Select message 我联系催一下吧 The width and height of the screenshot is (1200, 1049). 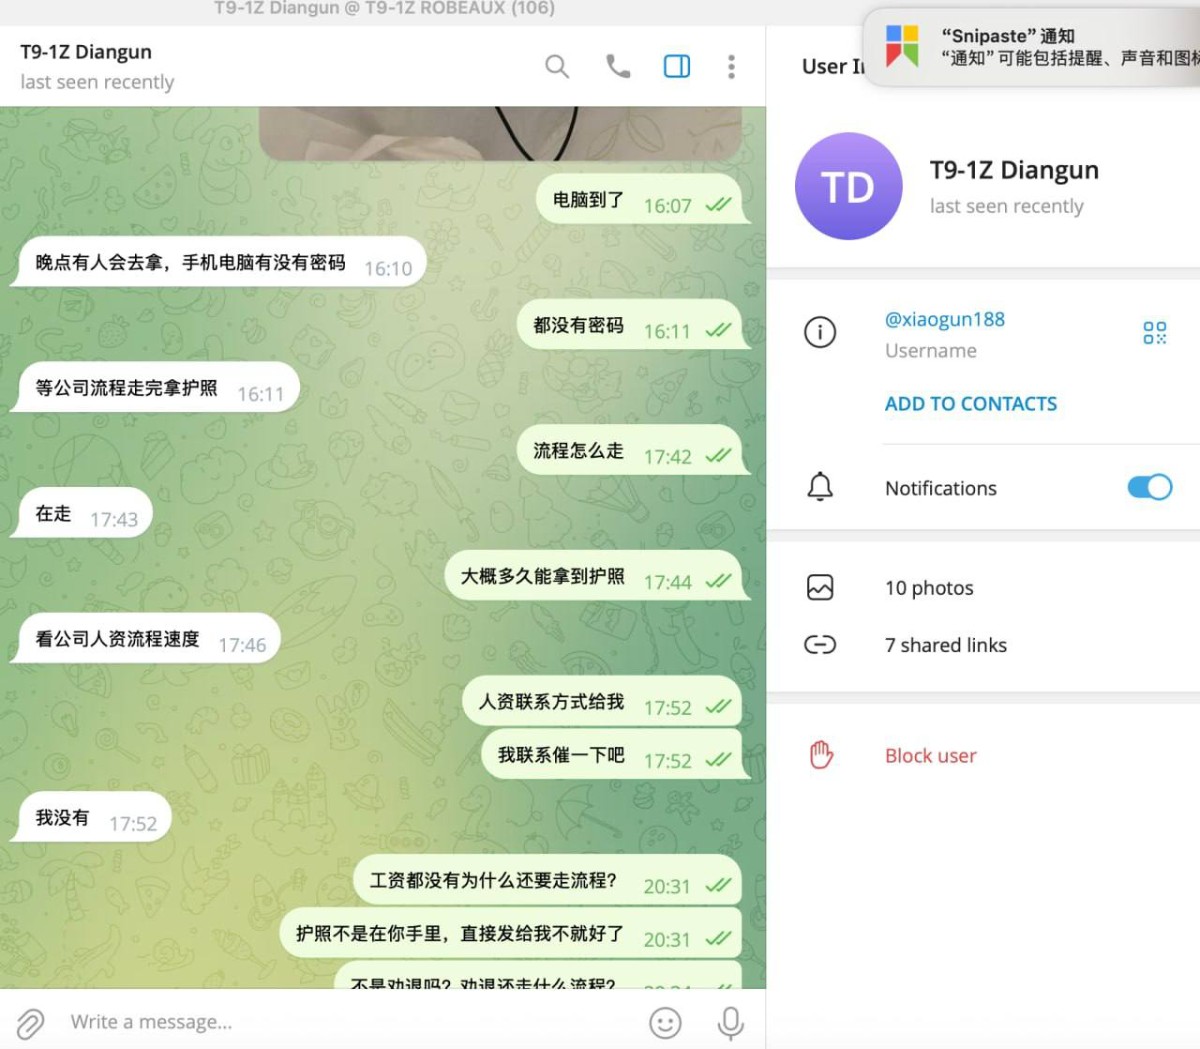click(616, 755)
